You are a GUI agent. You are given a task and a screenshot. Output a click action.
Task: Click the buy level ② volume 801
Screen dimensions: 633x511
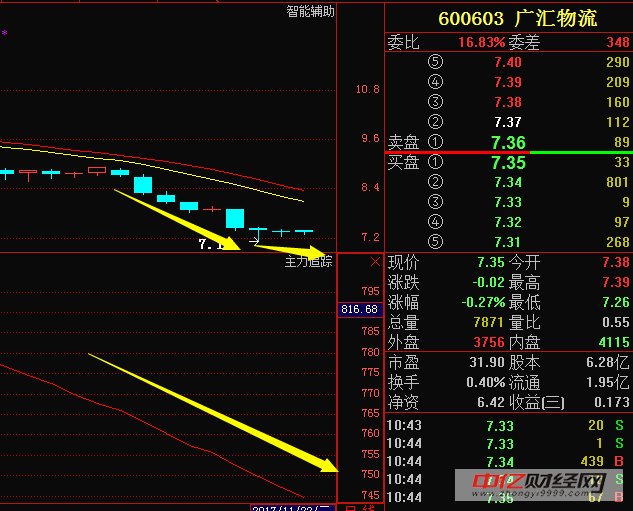[x=618, y=182]
